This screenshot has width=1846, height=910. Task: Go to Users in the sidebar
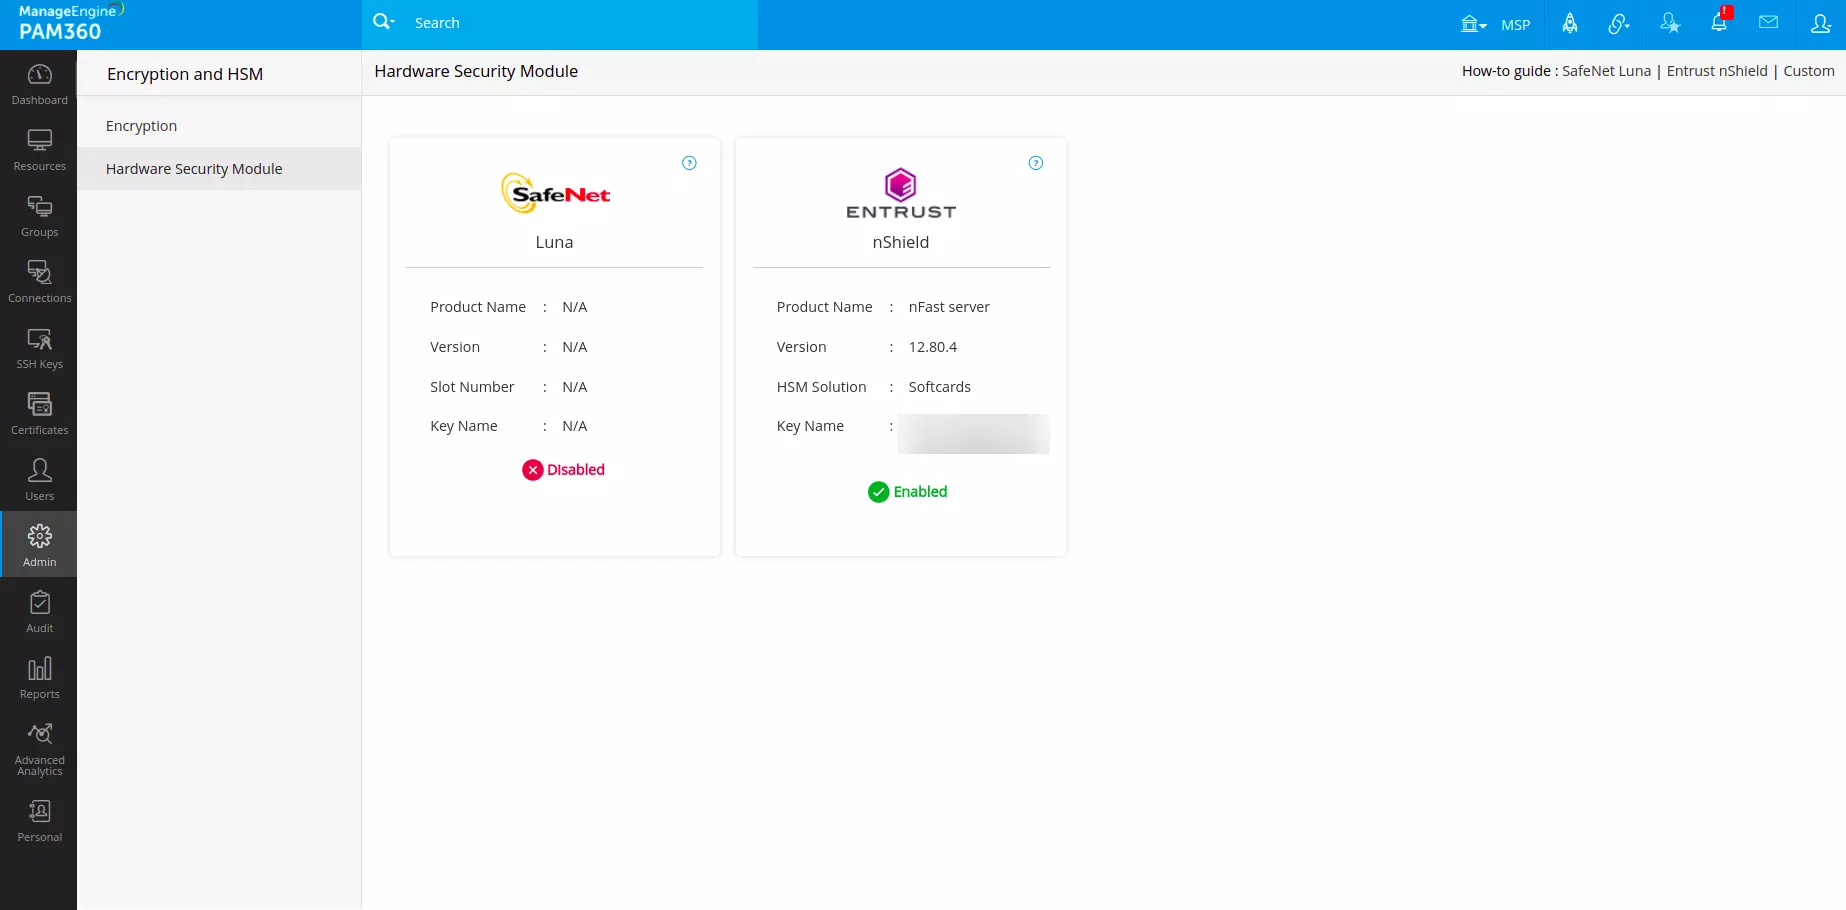tap(39, 480)
